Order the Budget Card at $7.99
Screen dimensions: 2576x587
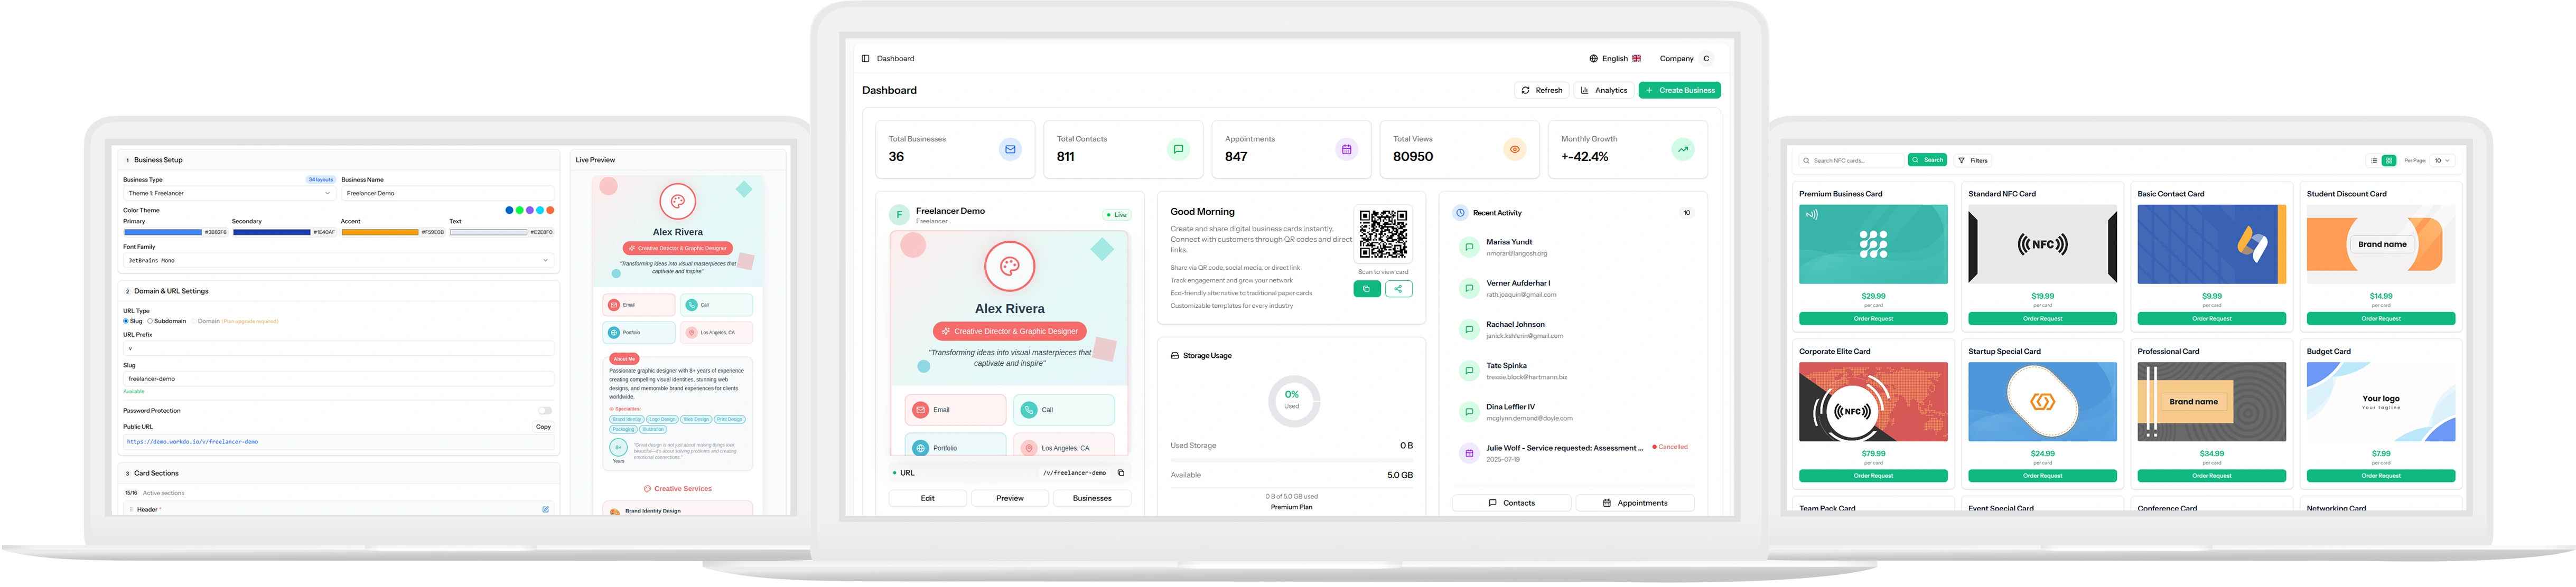2380,476
